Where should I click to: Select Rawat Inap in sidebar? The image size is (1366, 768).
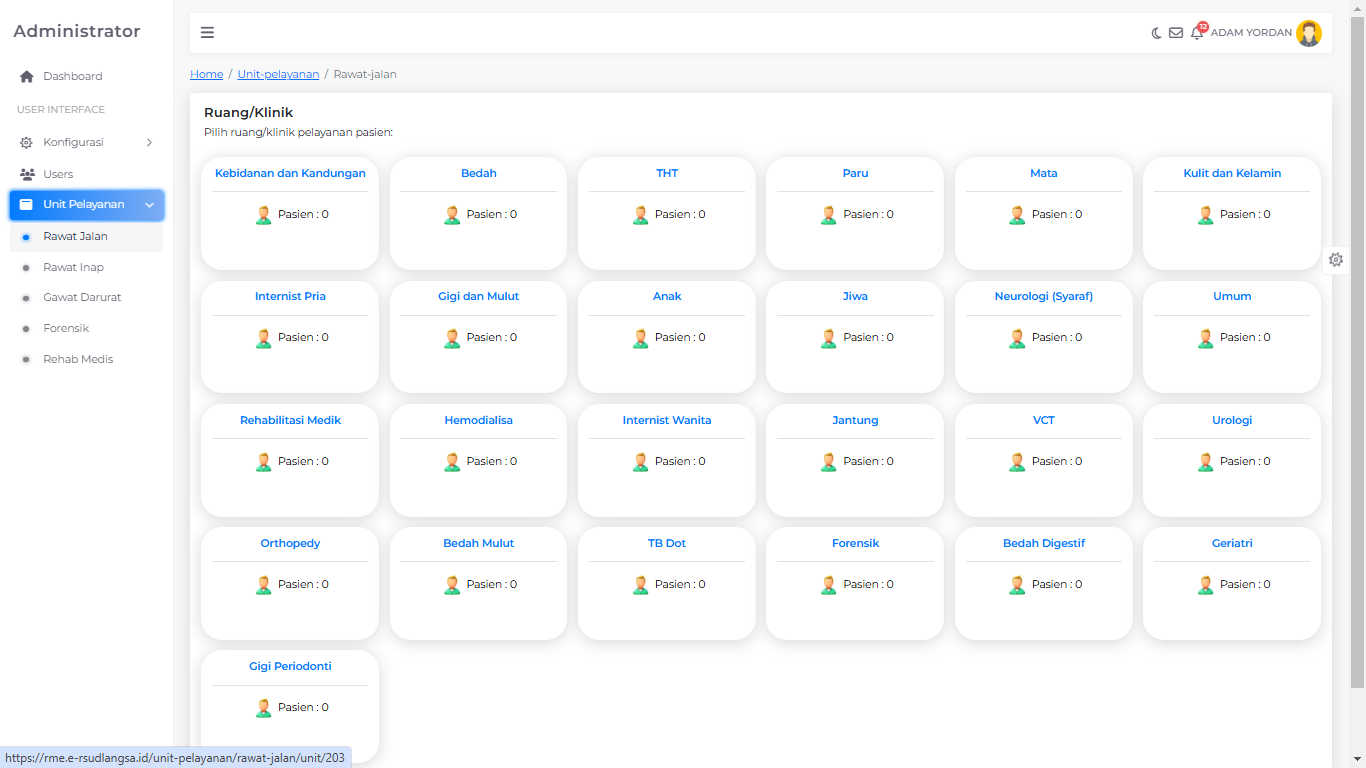click(73, 267)
